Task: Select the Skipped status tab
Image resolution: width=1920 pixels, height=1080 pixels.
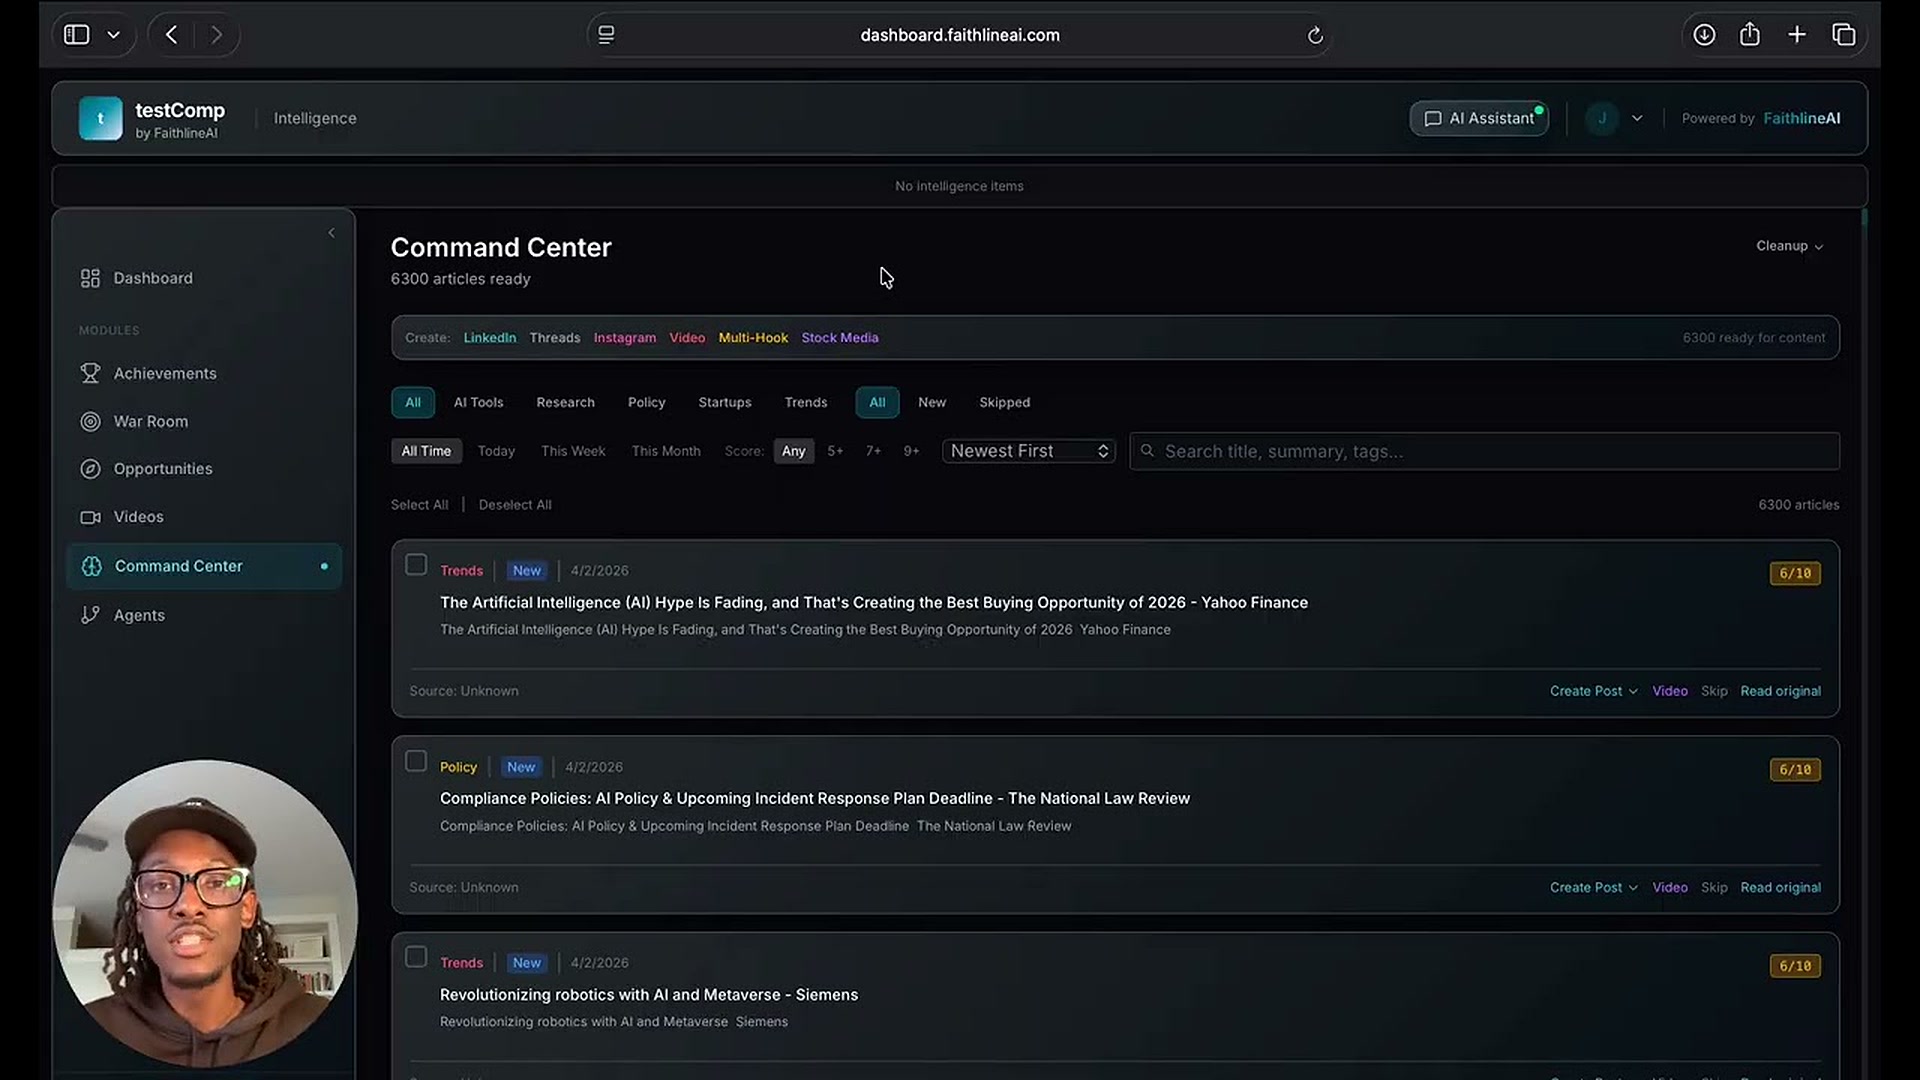Action: click(x=1004, y=402)
